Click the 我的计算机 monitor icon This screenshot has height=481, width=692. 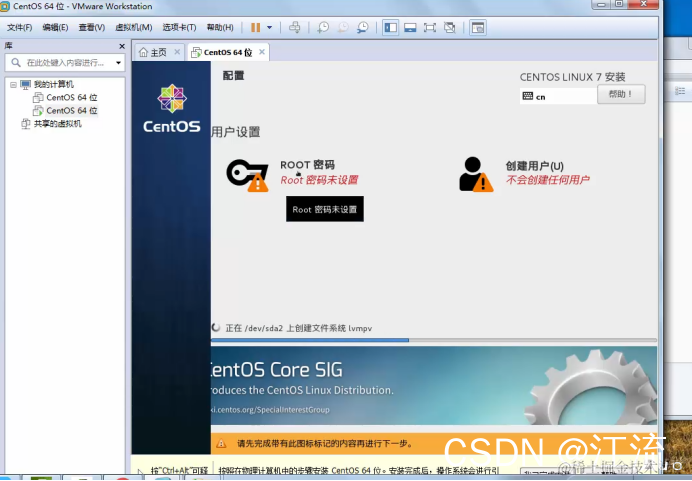(26, 84)
